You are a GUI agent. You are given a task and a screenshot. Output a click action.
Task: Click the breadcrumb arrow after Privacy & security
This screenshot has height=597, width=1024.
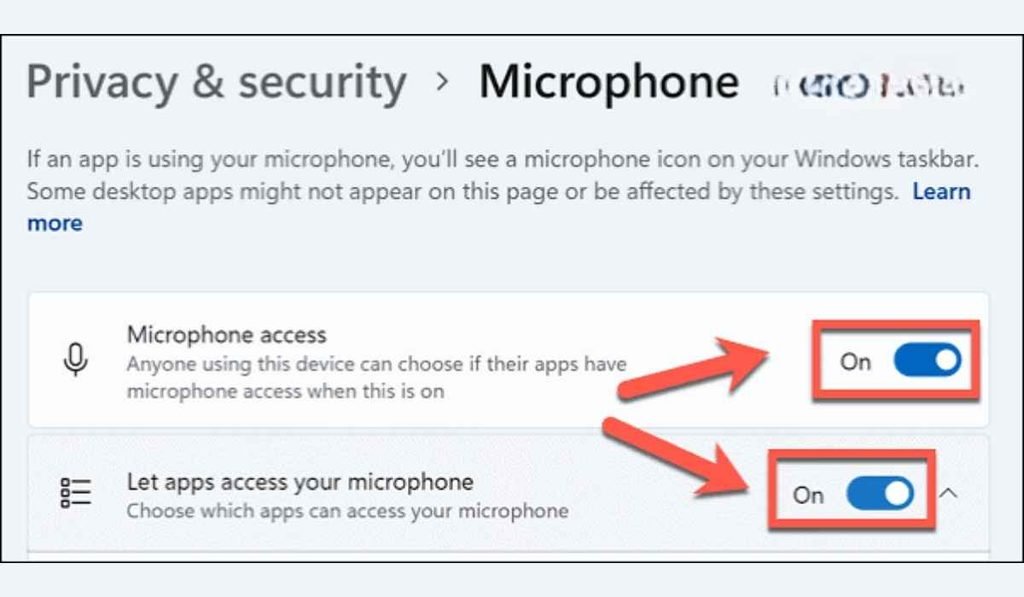point(443,82)
